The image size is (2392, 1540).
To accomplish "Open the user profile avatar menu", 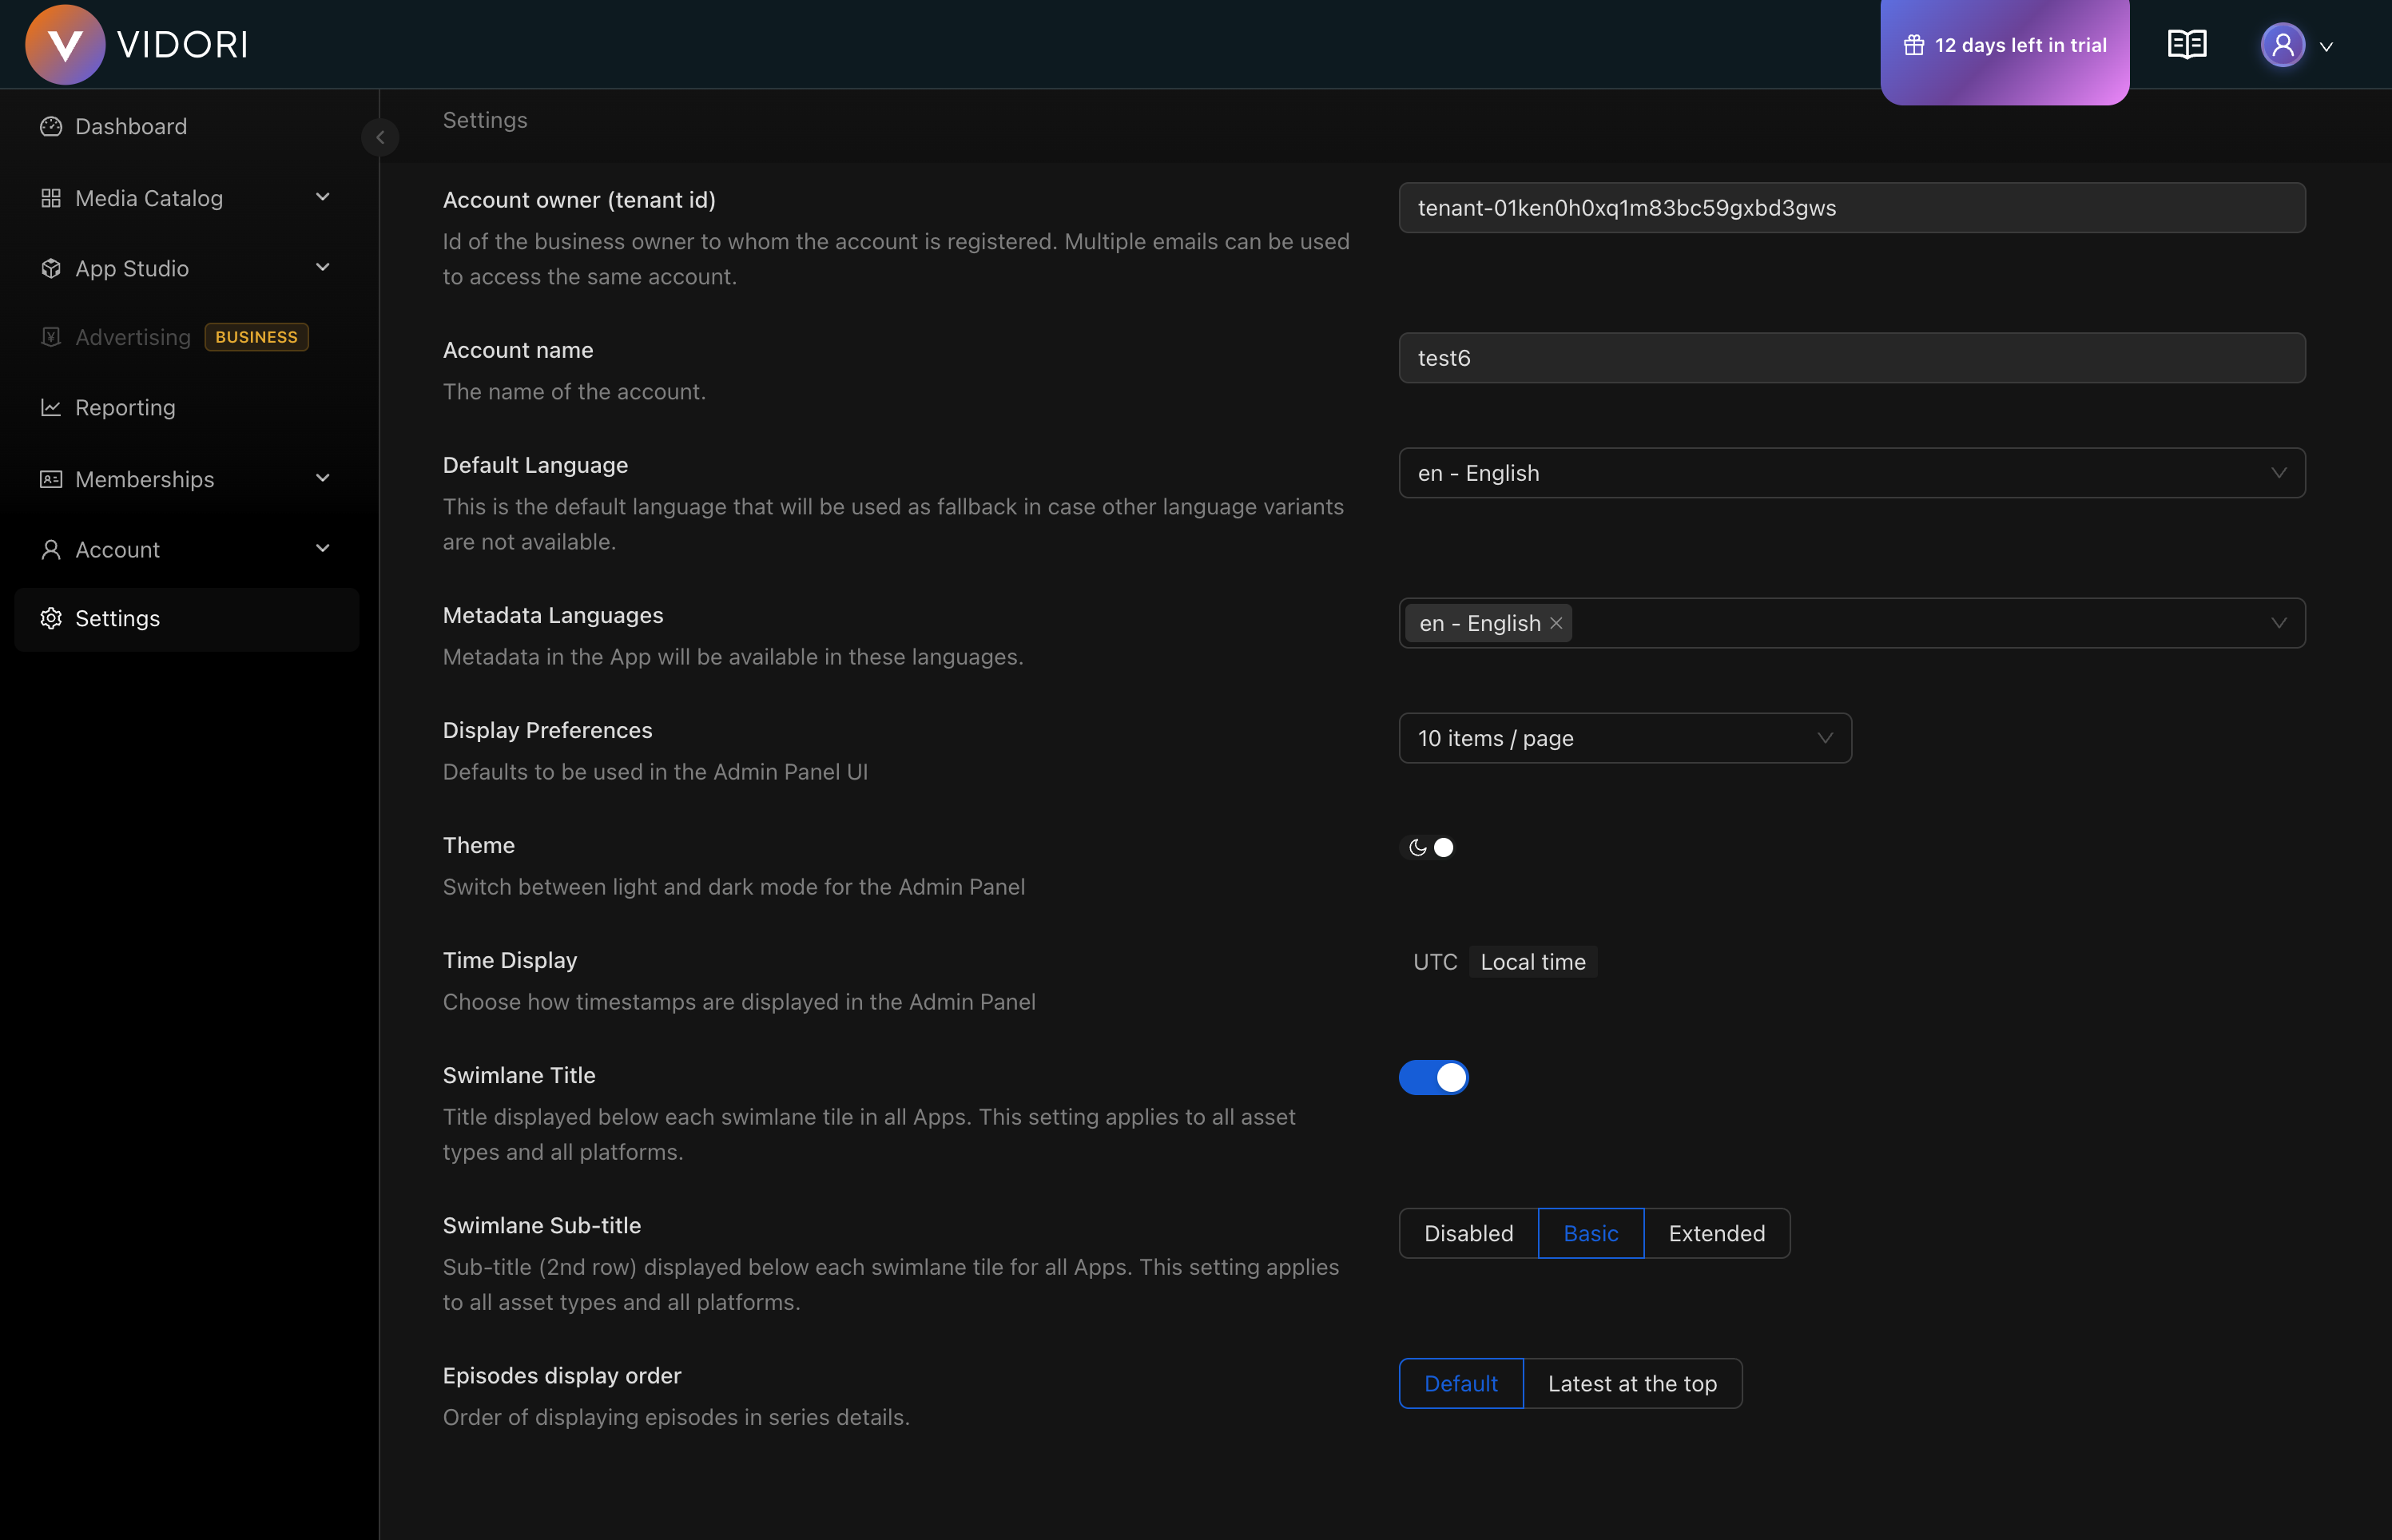I will click(x=2283, y=46).
